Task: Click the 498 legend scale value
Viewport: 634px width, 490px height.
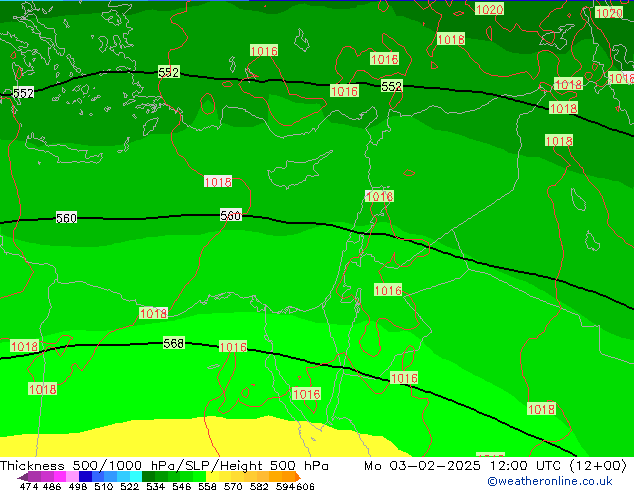Action: 78,486
